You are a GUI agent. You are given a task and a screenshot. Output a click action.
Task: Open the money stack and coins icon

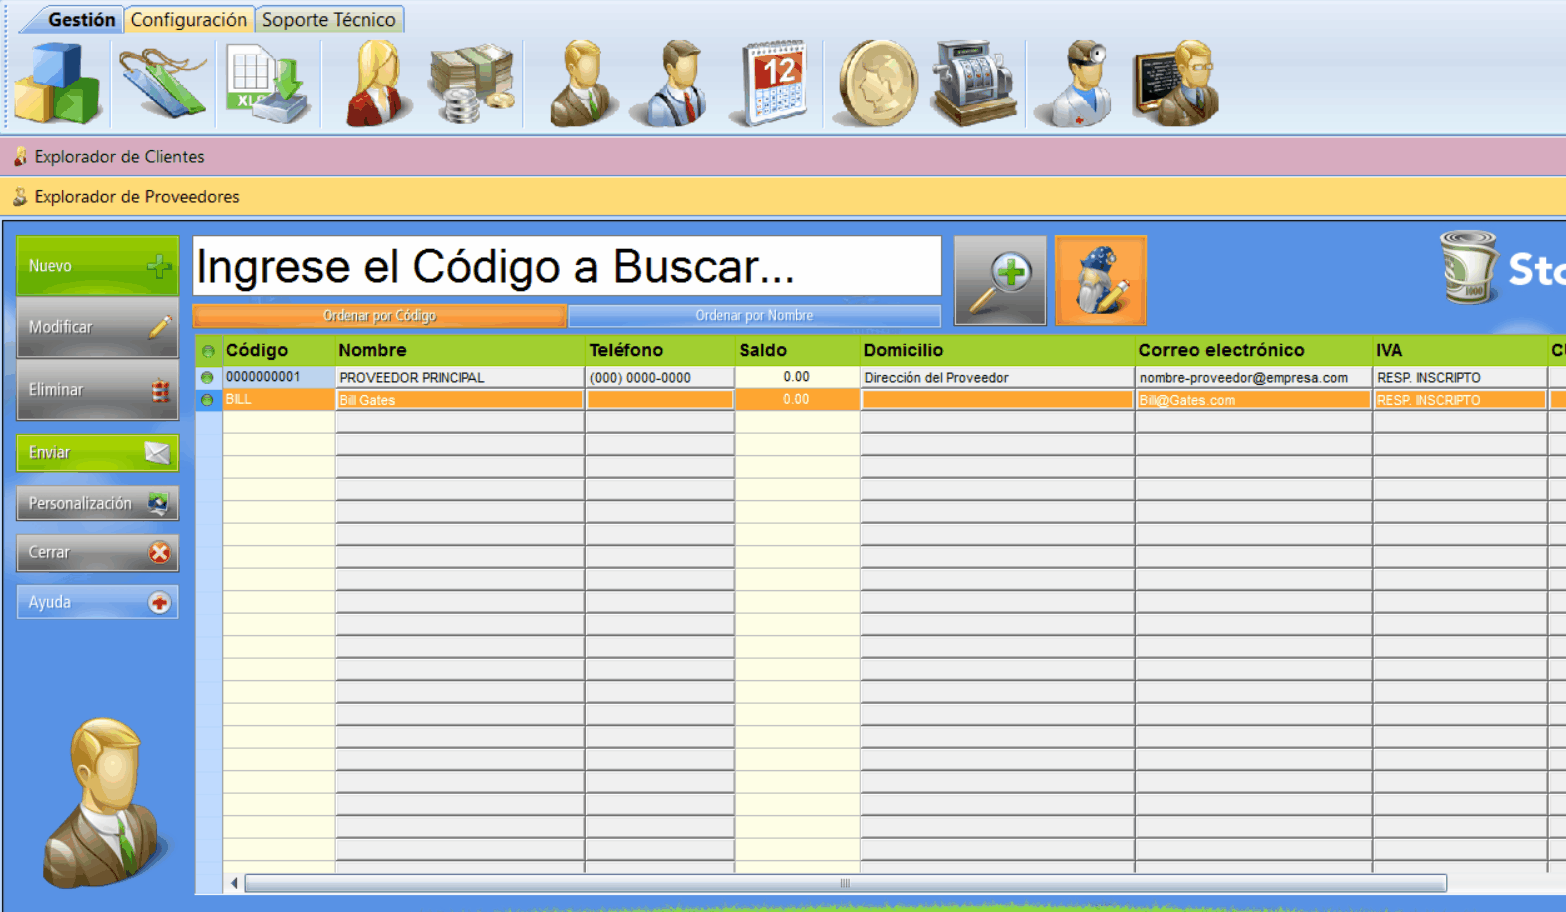[472, 84]
